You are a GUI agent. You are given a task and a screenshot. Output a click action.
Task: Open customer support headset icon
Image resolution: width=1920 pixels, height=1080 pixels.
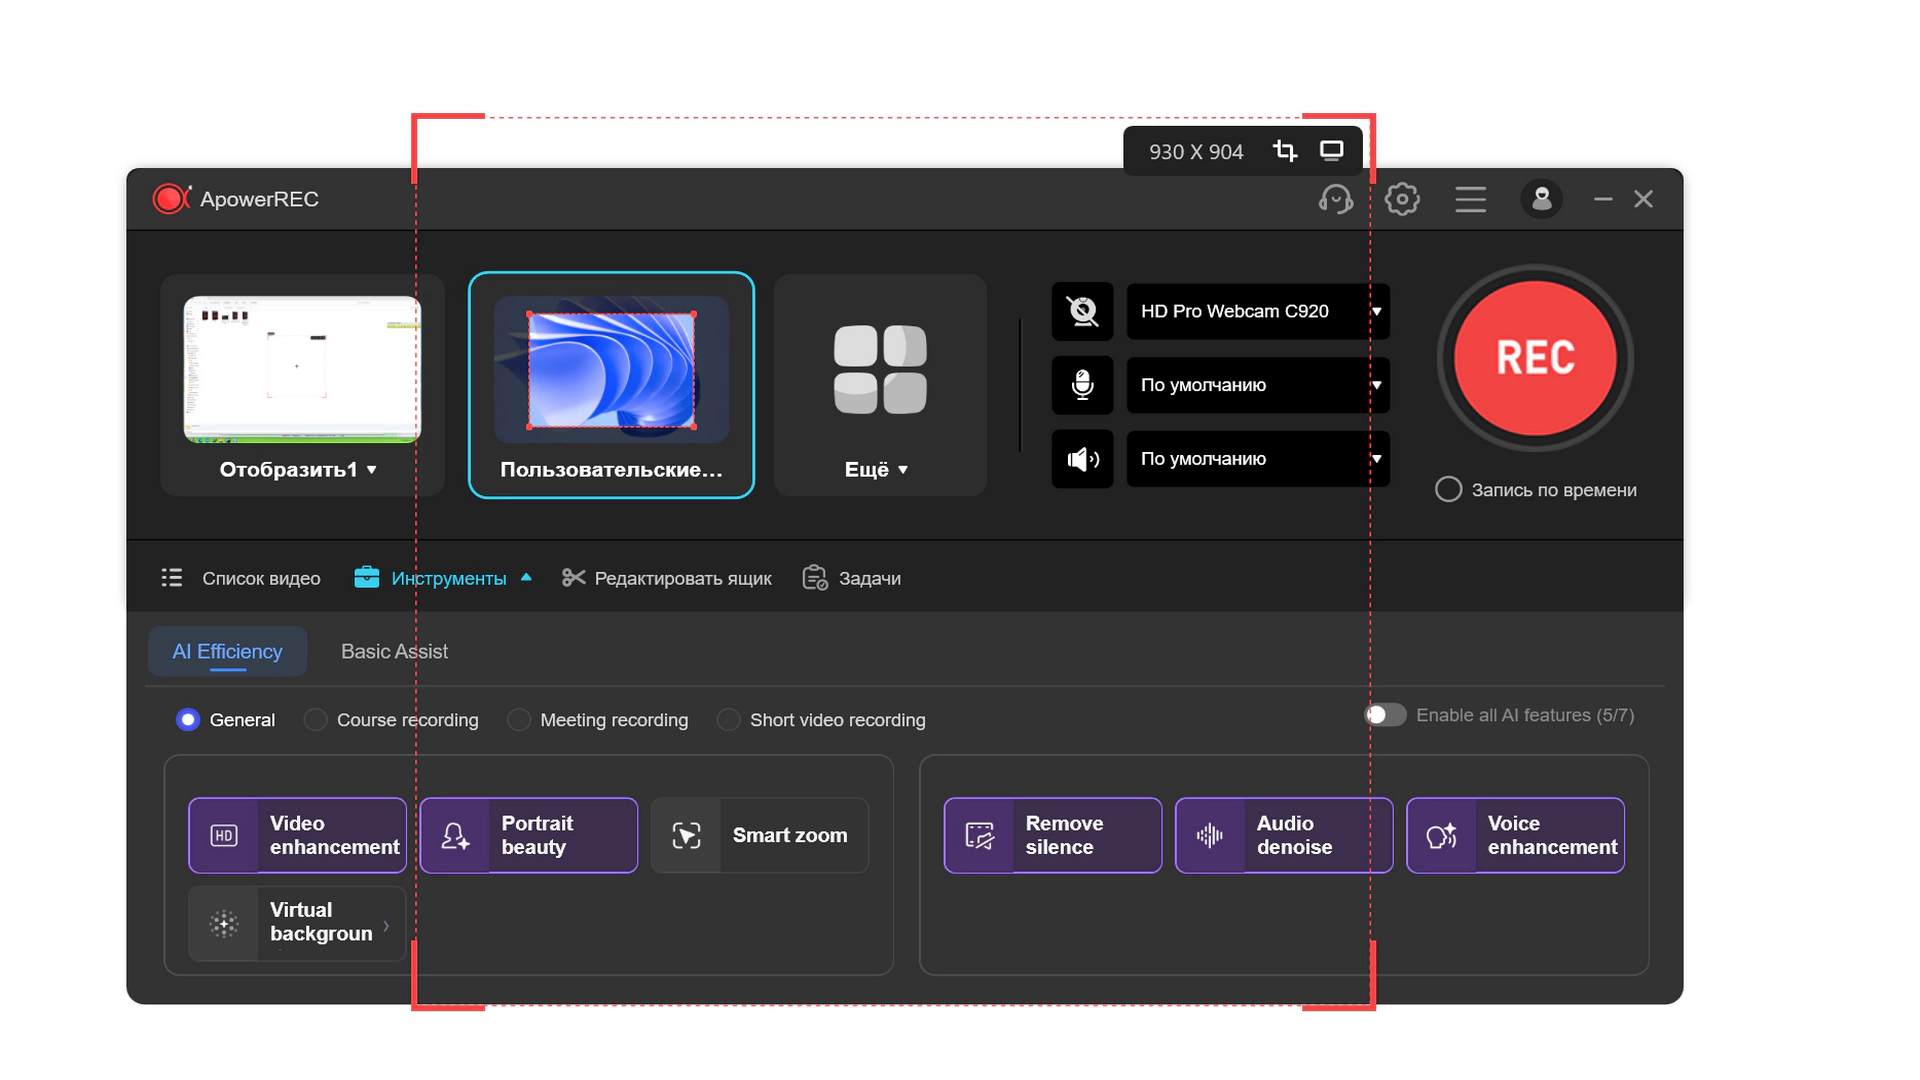[1336, 199]
